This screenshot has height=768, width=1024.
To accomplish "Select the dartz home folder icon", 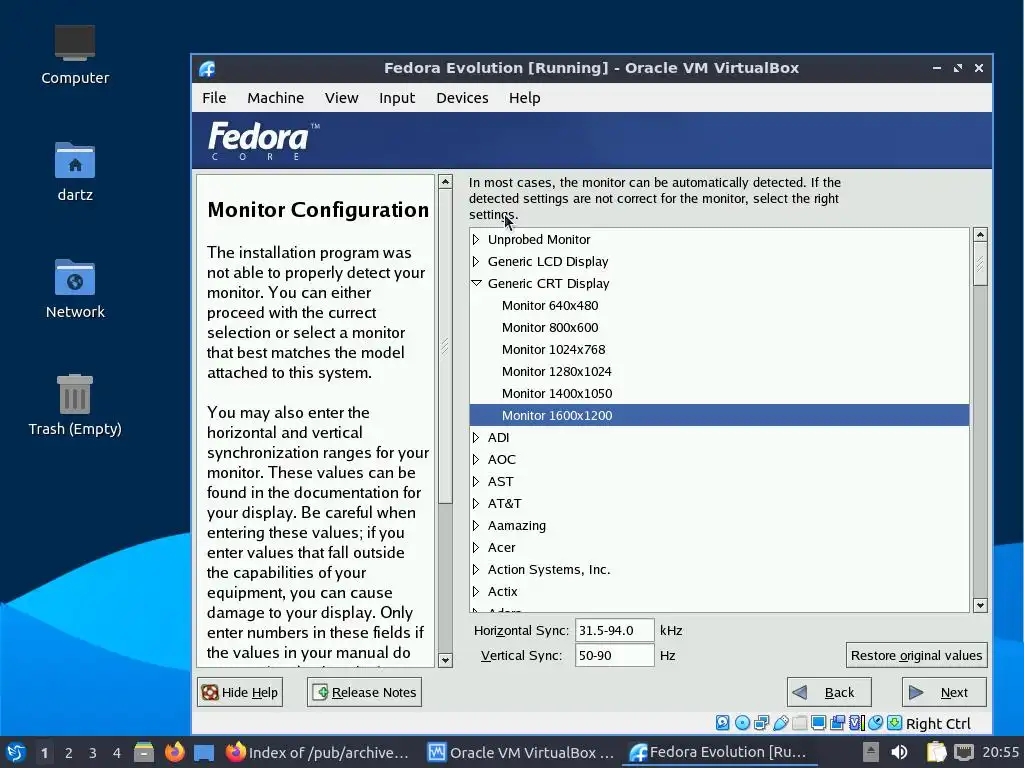I will (x=74, y=160).
